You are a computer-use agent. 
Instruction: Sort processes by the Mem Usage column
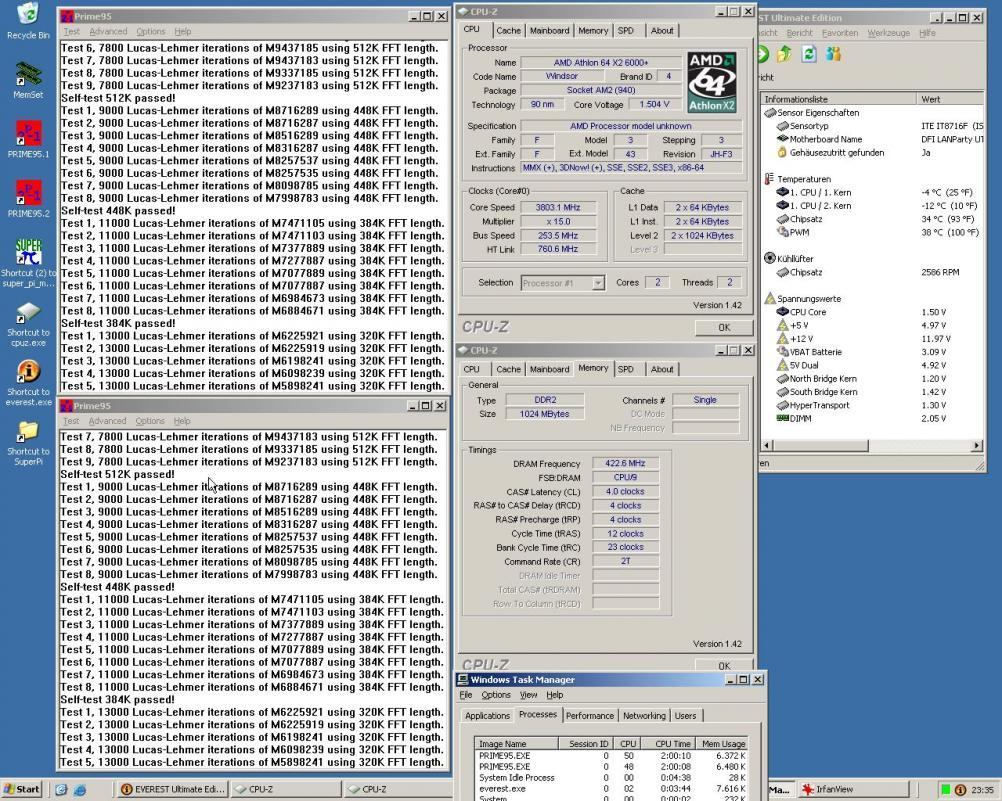(721, 743)
